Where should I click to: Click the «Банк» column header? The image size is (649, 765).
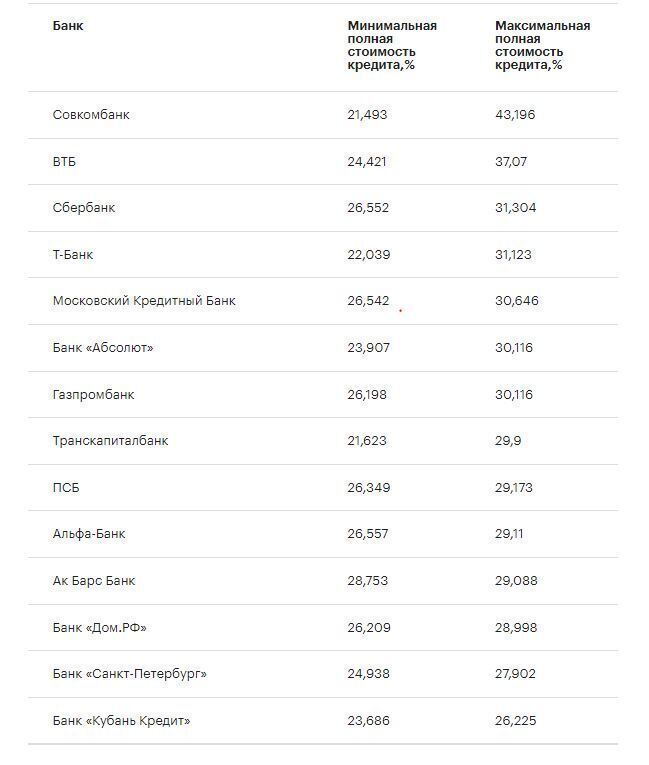click(x=68, y=26)
